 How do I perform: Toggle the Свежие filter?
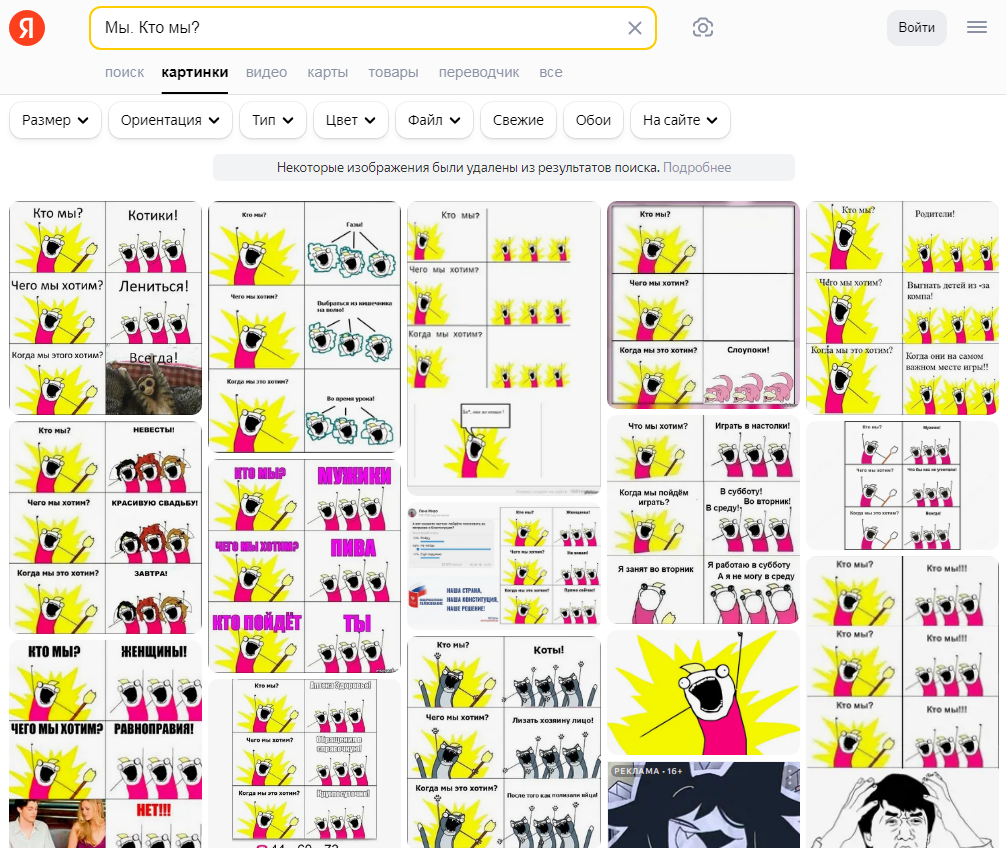(x=518, y=120)
